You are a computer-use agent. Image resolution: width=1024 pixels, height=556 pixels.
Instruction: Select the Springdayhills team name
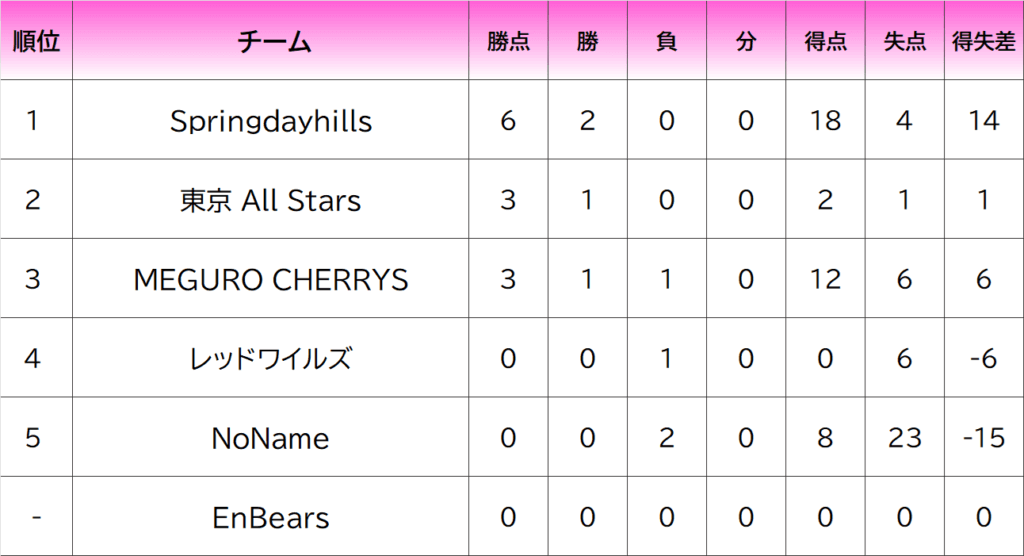(x=271, y=121)
